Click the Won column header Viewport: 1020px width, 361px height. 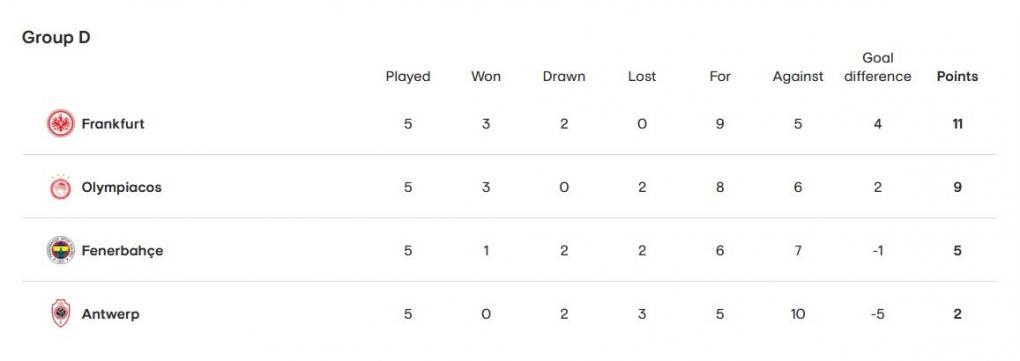[486, 77]
